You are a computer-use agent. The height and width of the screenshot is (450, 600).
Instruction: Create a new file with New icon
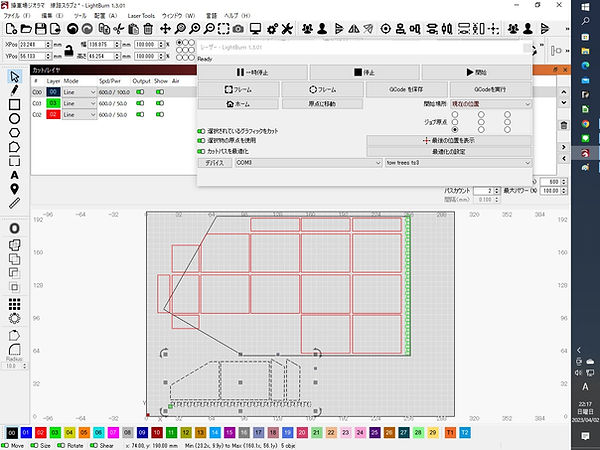11,29
